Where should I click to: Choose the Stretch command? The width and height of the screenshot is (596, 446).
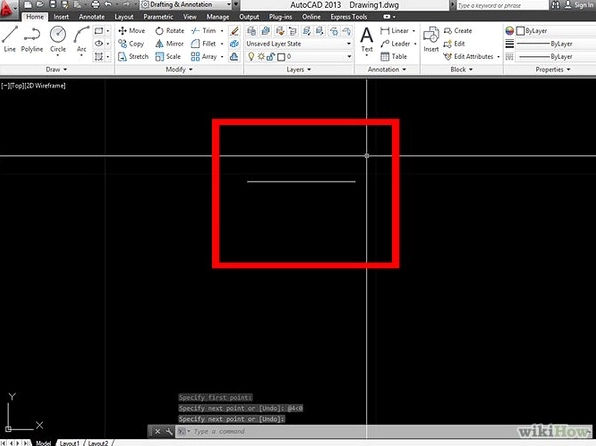(x=133, y=57)
